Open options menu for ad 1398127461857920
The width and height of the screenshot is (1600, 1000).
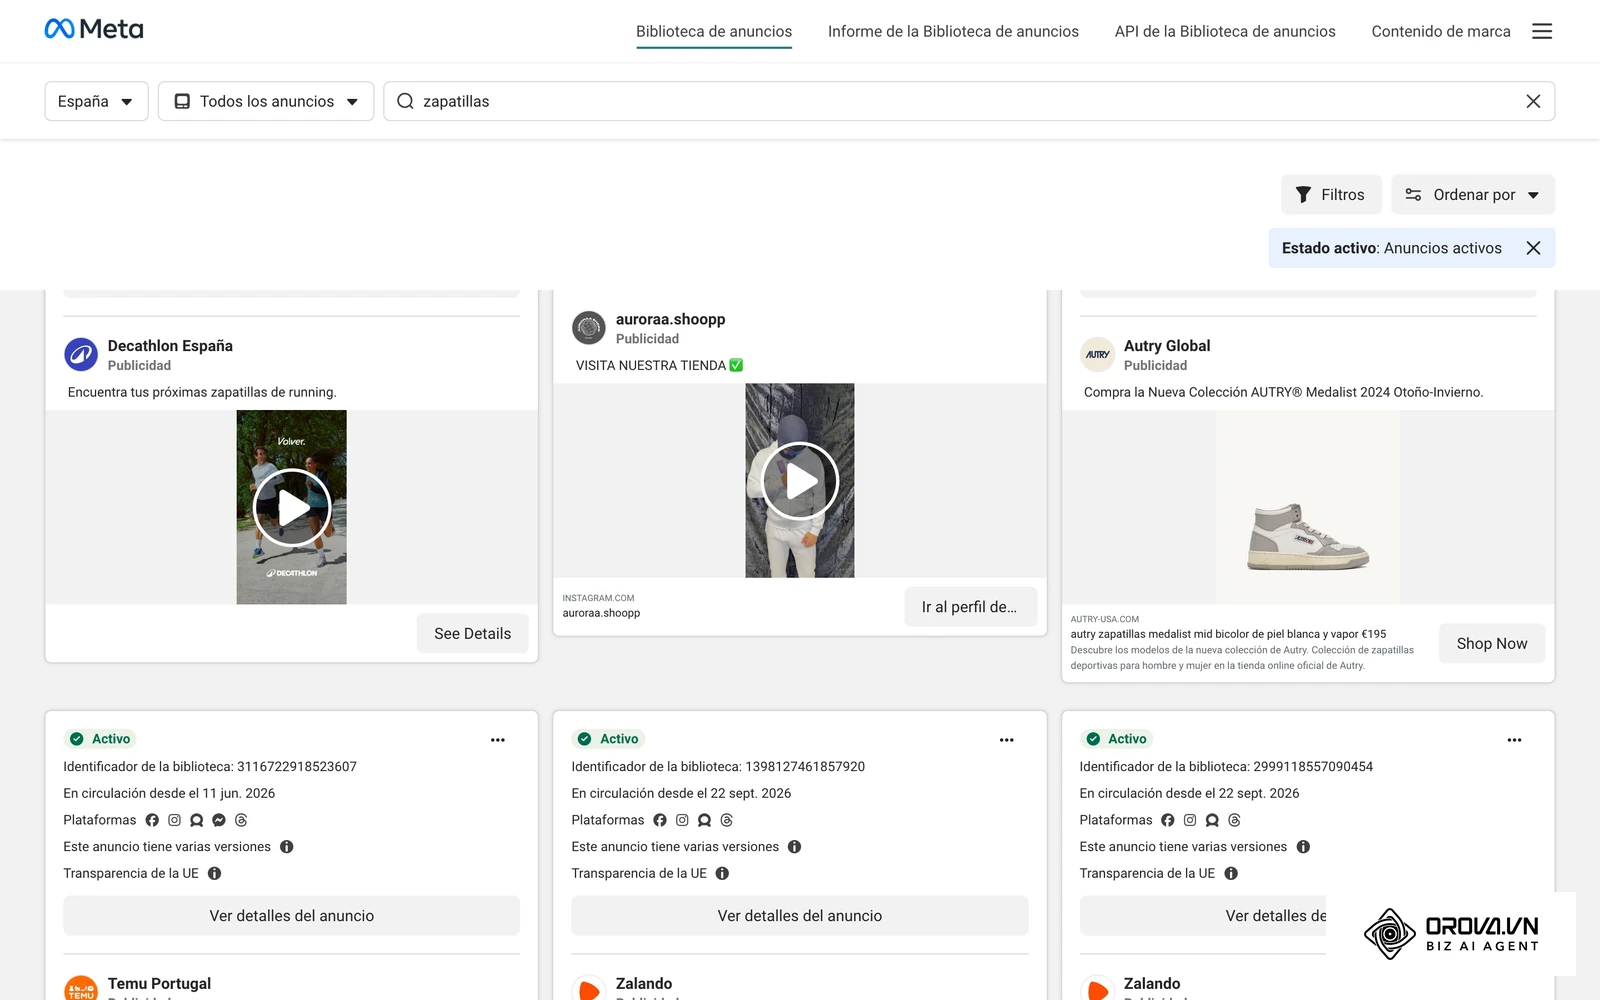coord(1007,740)
